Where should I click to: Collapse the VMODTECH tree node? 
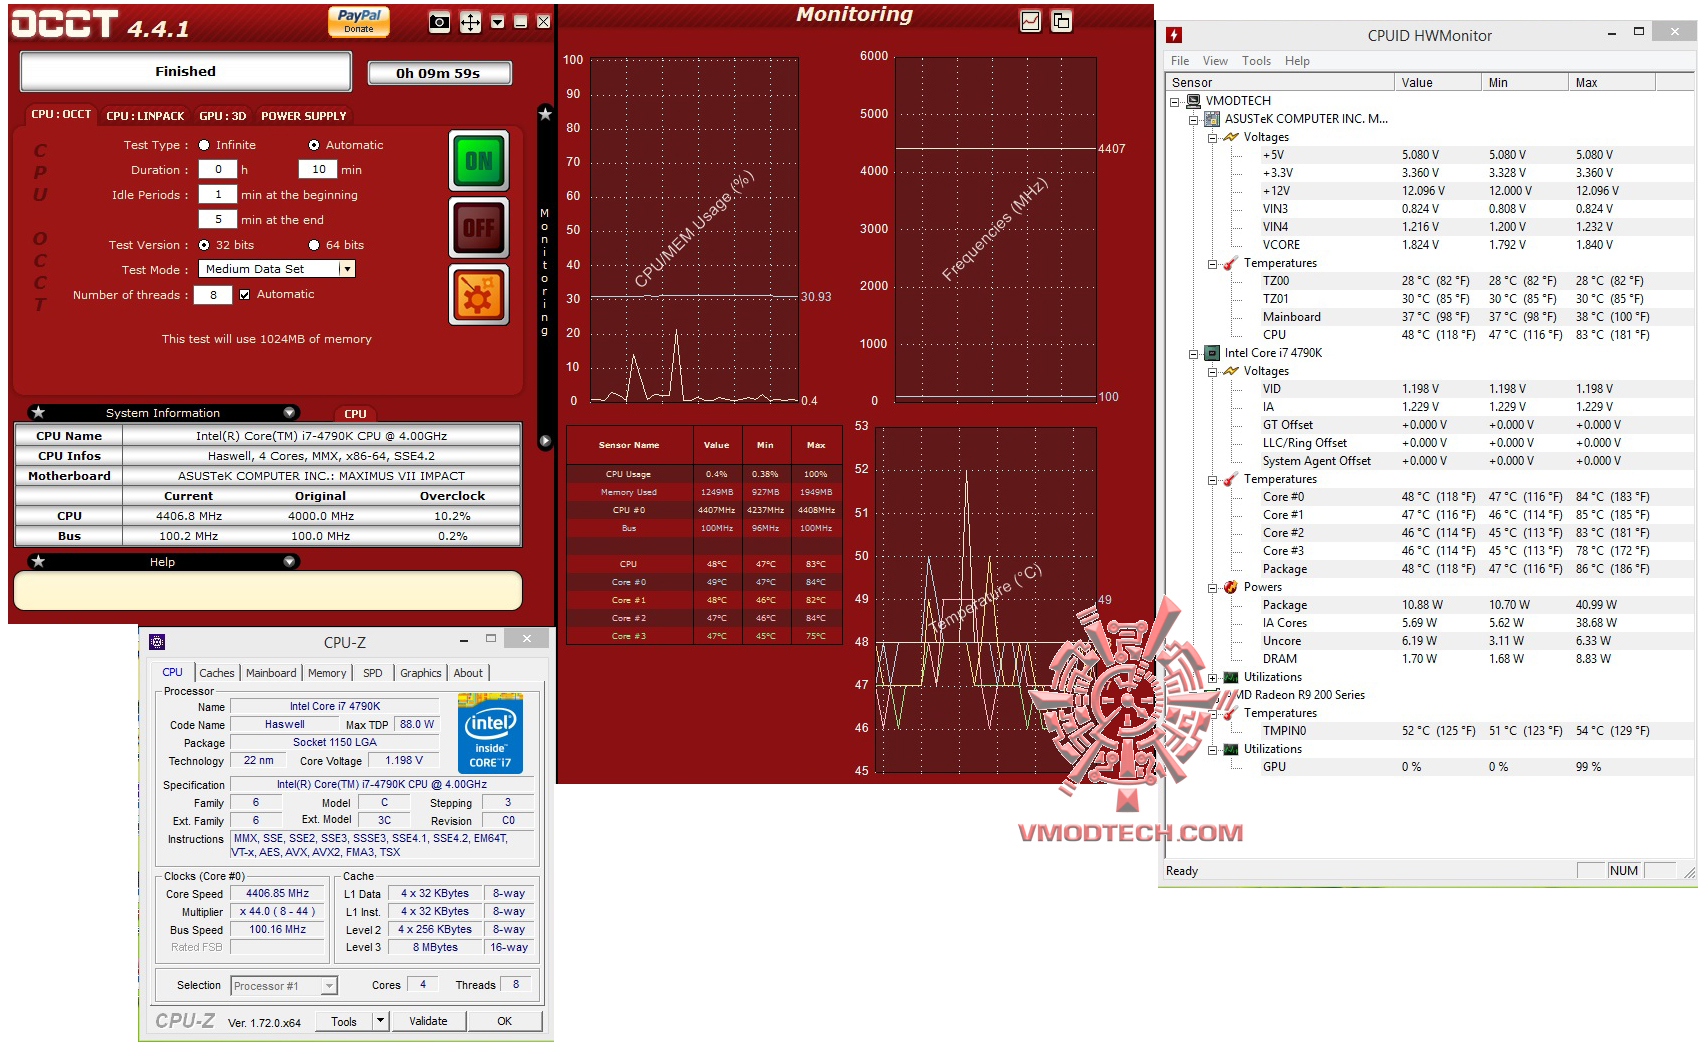tap(1175, 101)
